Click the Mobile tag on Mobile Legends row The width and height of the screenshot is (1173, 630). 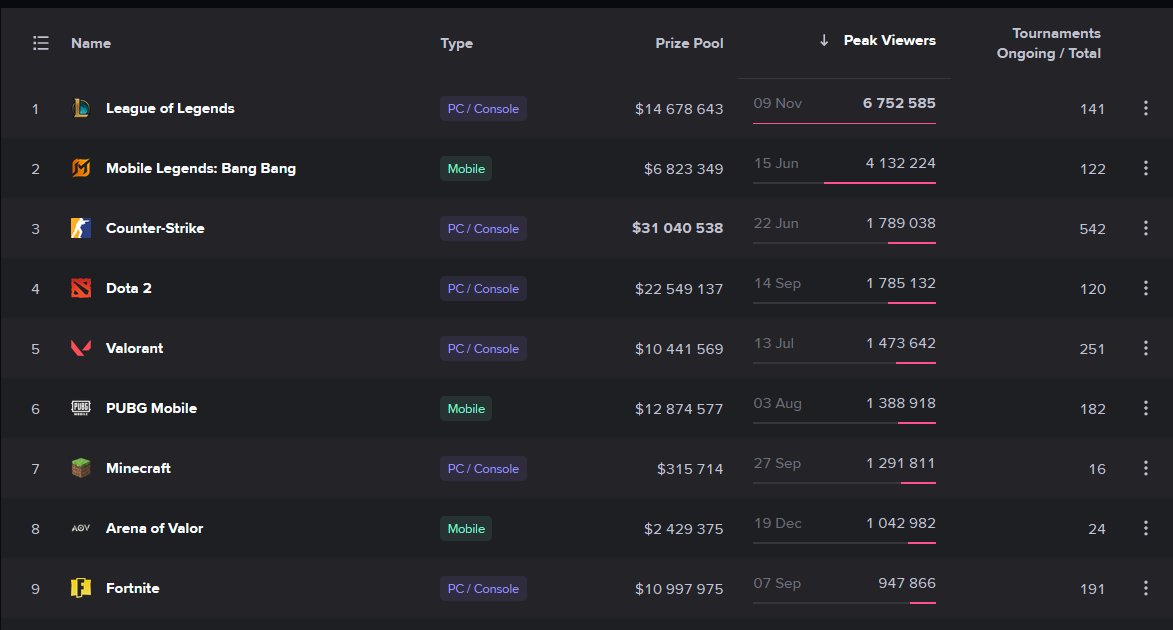[x=466, y=168]
